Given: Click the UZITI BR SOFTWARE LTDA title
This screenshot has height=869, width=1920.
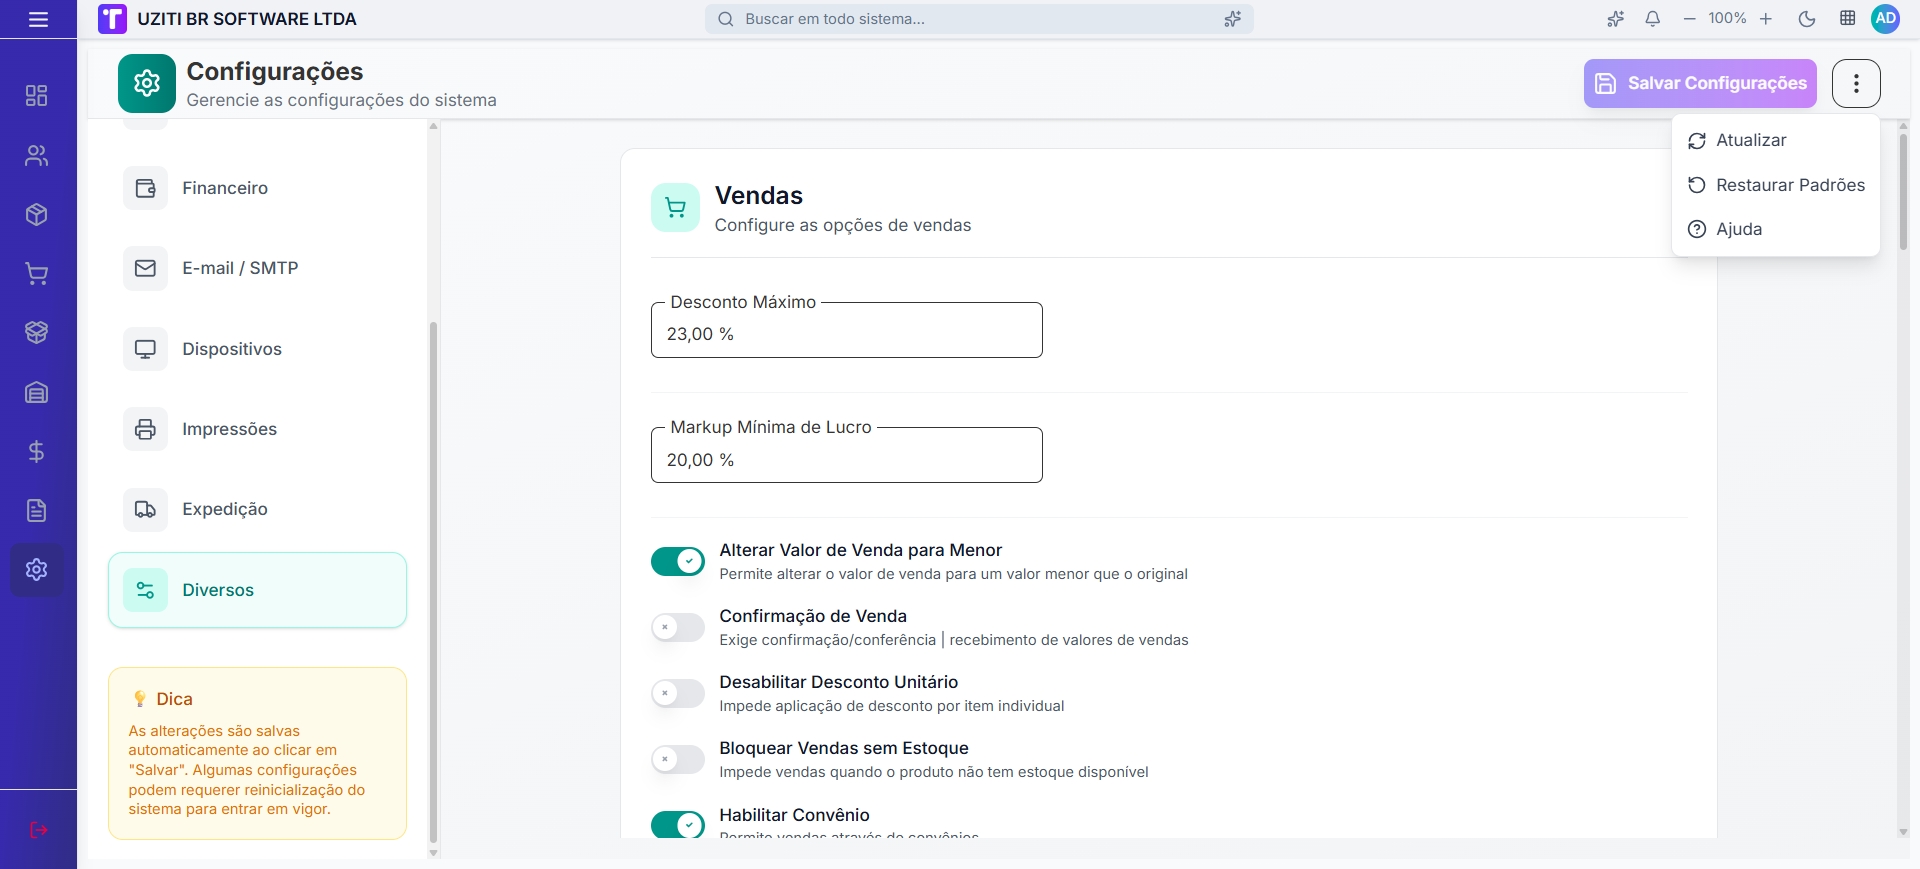Looking at the screenshot, I should coord(247,19).
